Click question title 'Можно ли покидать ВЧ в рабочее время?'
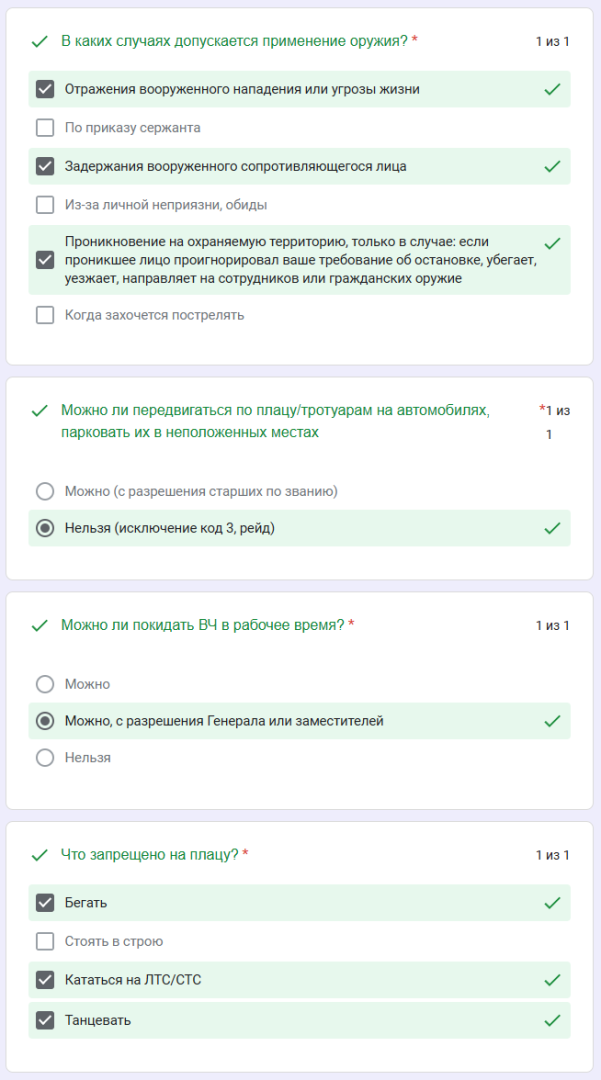 tap(202, 625)
